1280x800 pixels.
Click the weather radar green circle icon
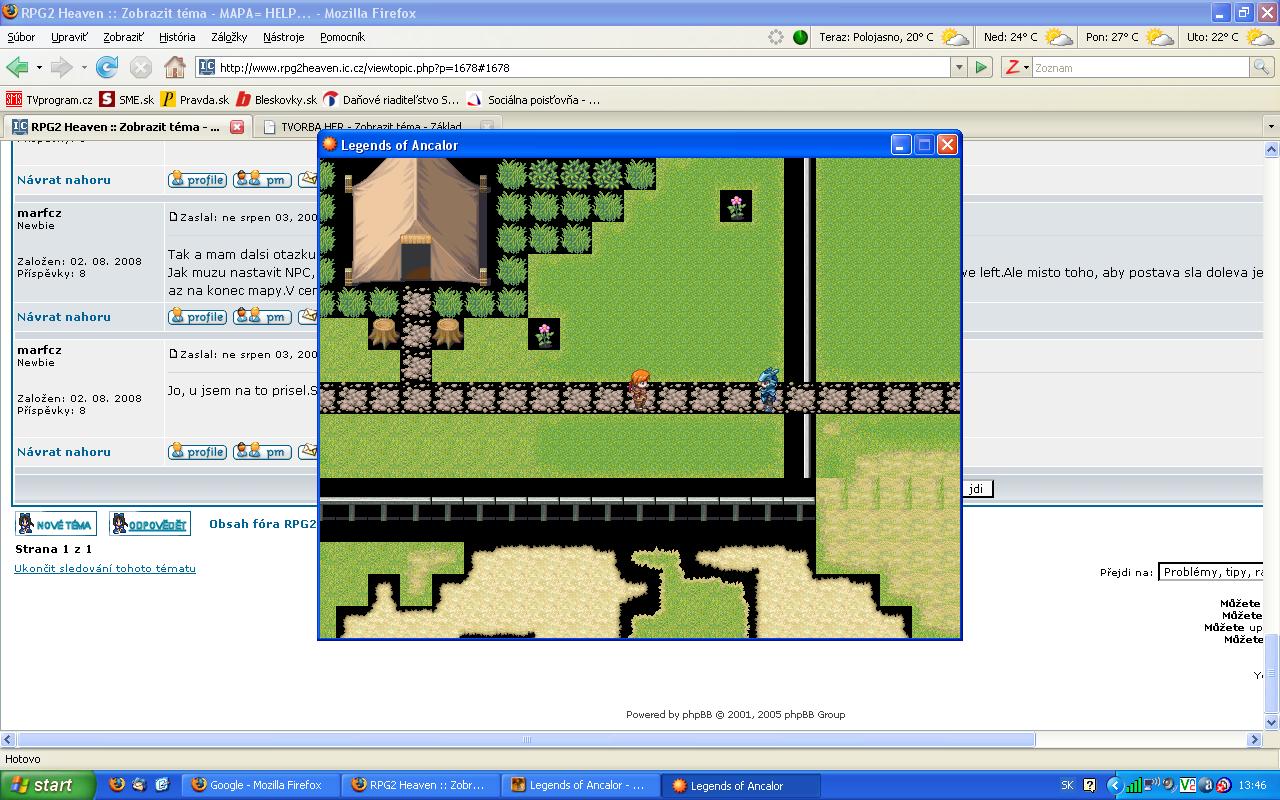[800, 37]
